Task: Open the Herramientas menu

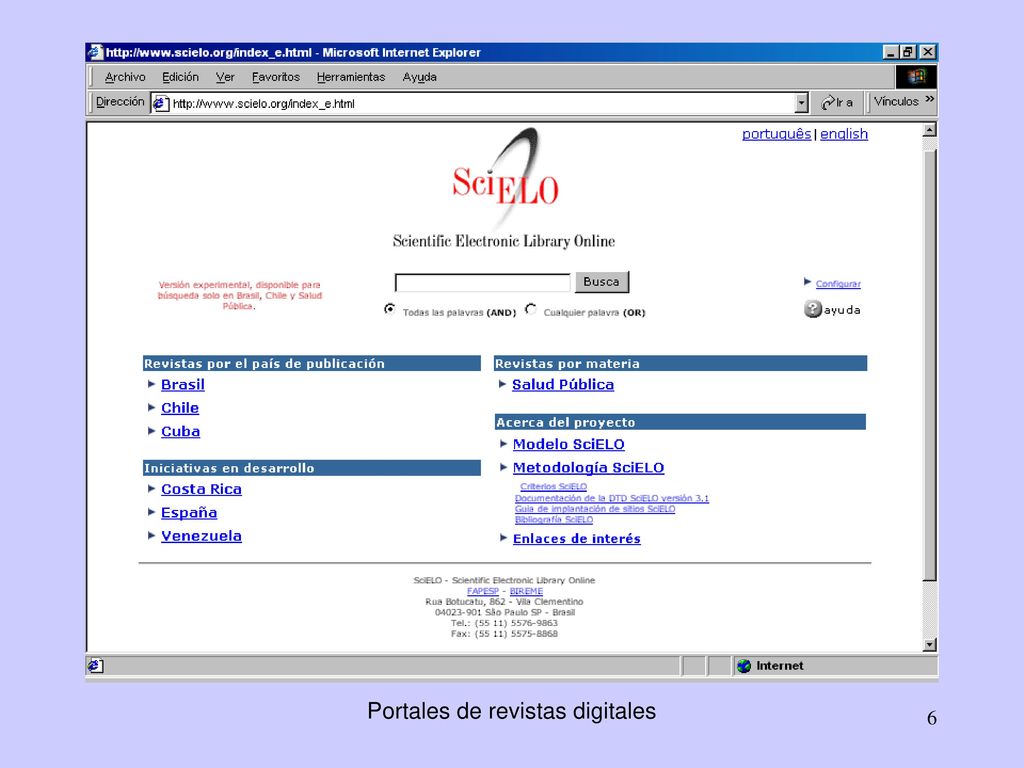Action: 351,77
